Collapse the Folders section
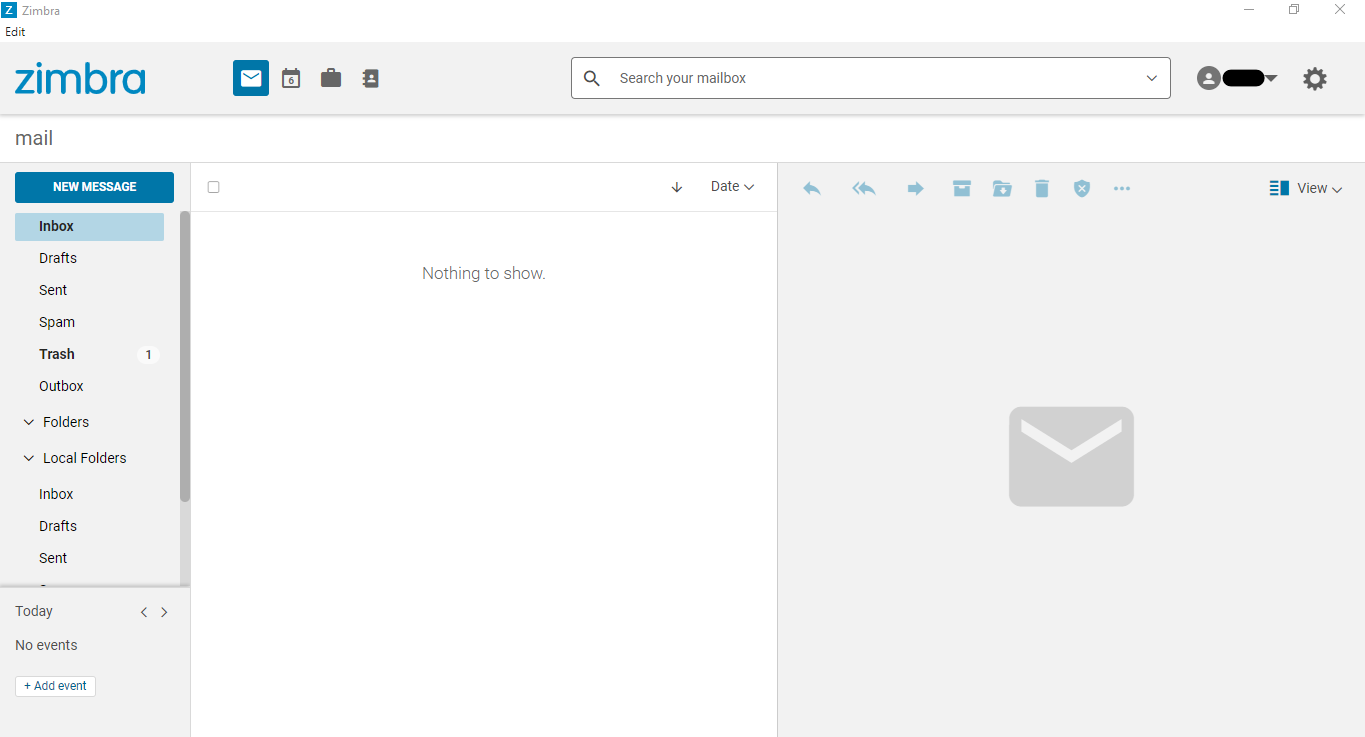 pyautogui.click(x=28, y=421)
